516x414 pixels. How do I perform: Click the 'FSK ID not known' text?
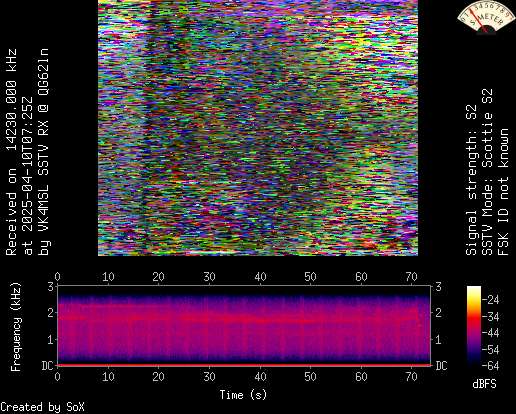coord(503,192)
